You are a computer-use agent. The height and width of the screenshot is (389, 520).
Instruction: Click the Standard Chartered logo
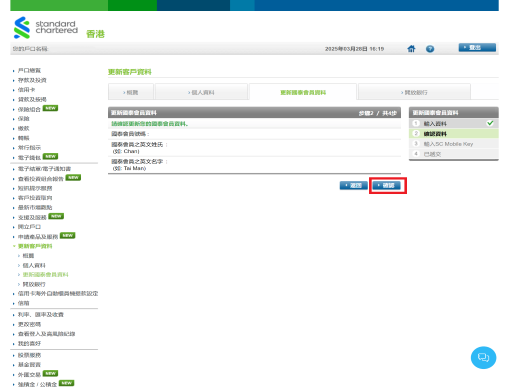tap(46, 28)
